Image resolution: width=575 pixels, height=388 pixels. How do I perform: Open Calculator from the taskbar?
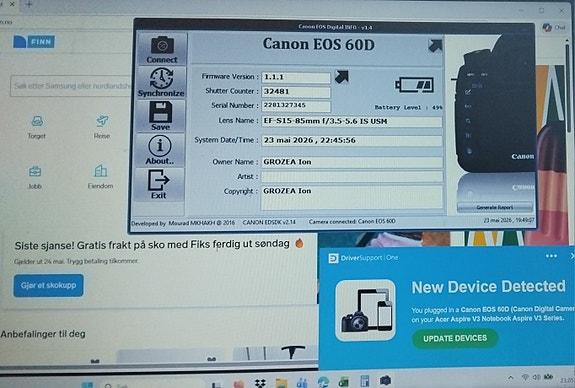coord(365,381)
